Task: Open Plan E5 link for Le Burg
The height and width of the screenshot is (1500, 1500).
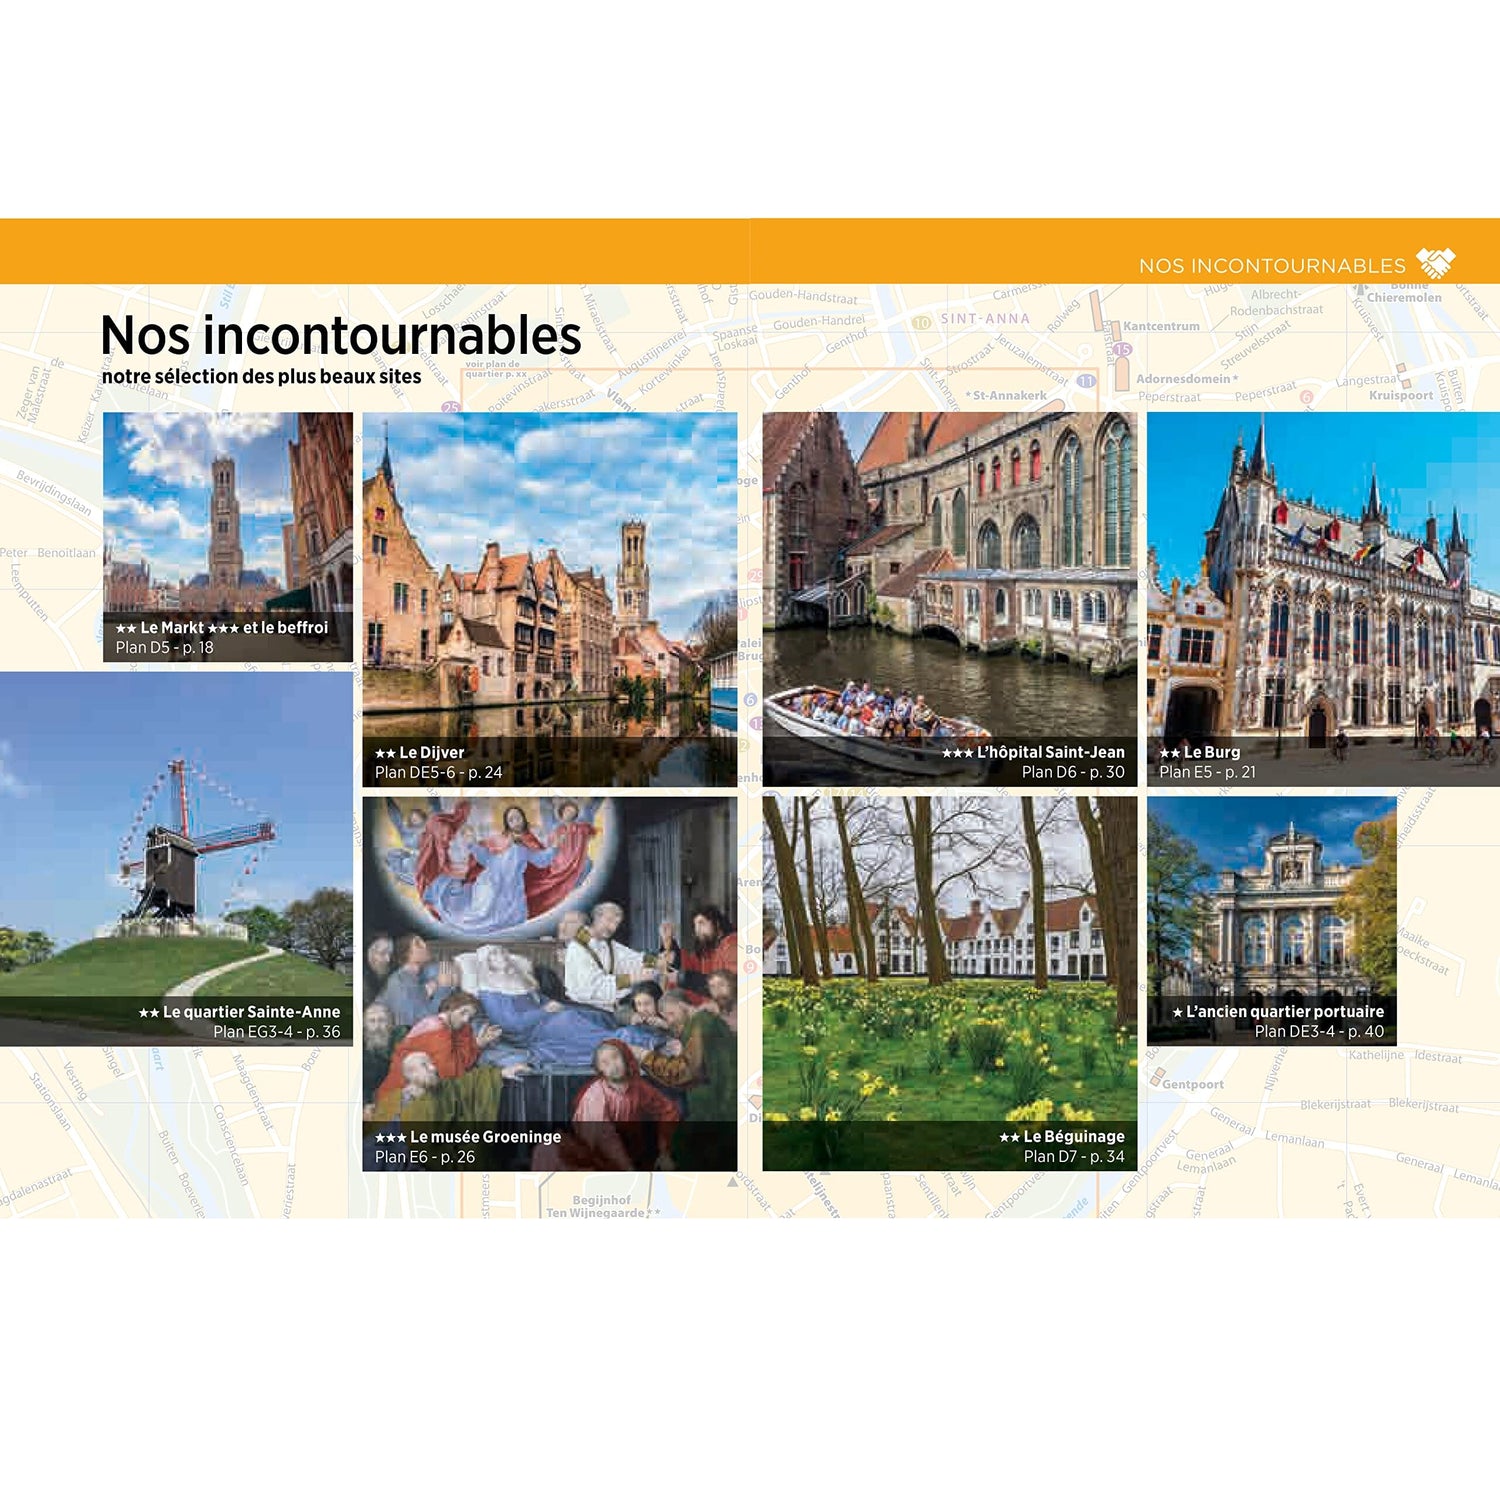Action: coord(1190,770)
